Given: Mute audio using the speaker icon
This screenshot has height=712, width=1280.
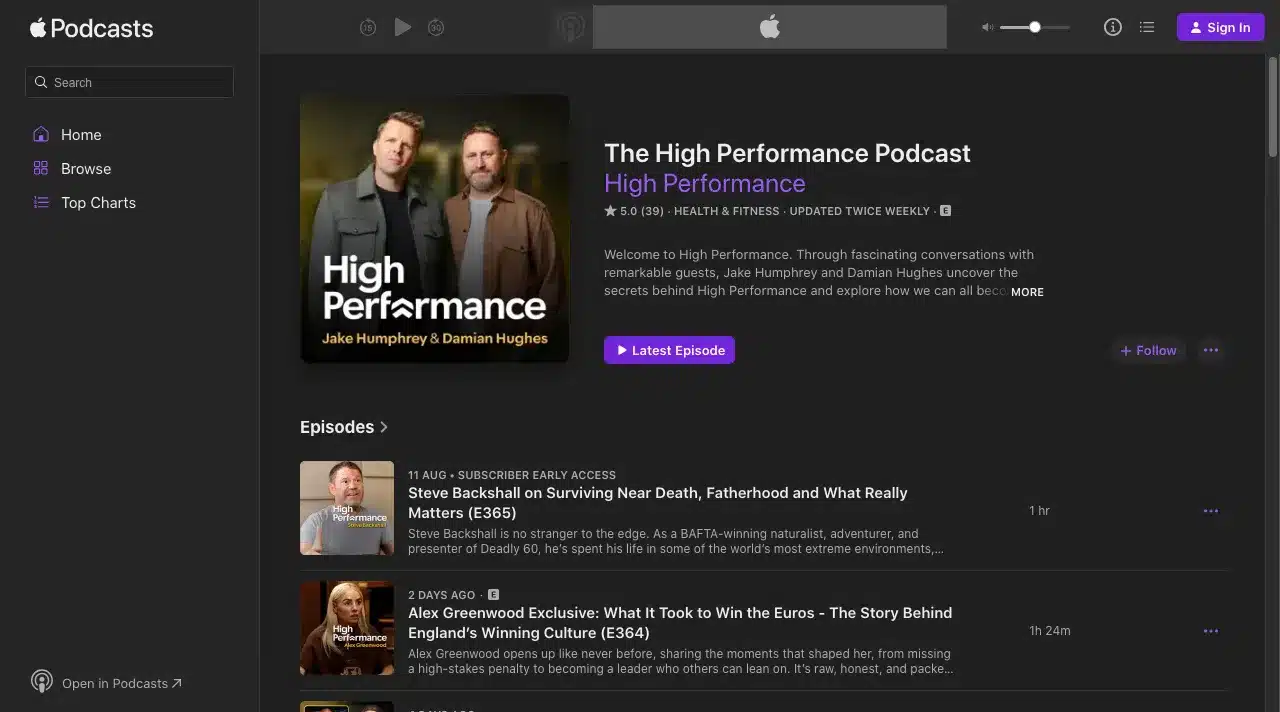Looking at the screenshot, I should point(988,27).
